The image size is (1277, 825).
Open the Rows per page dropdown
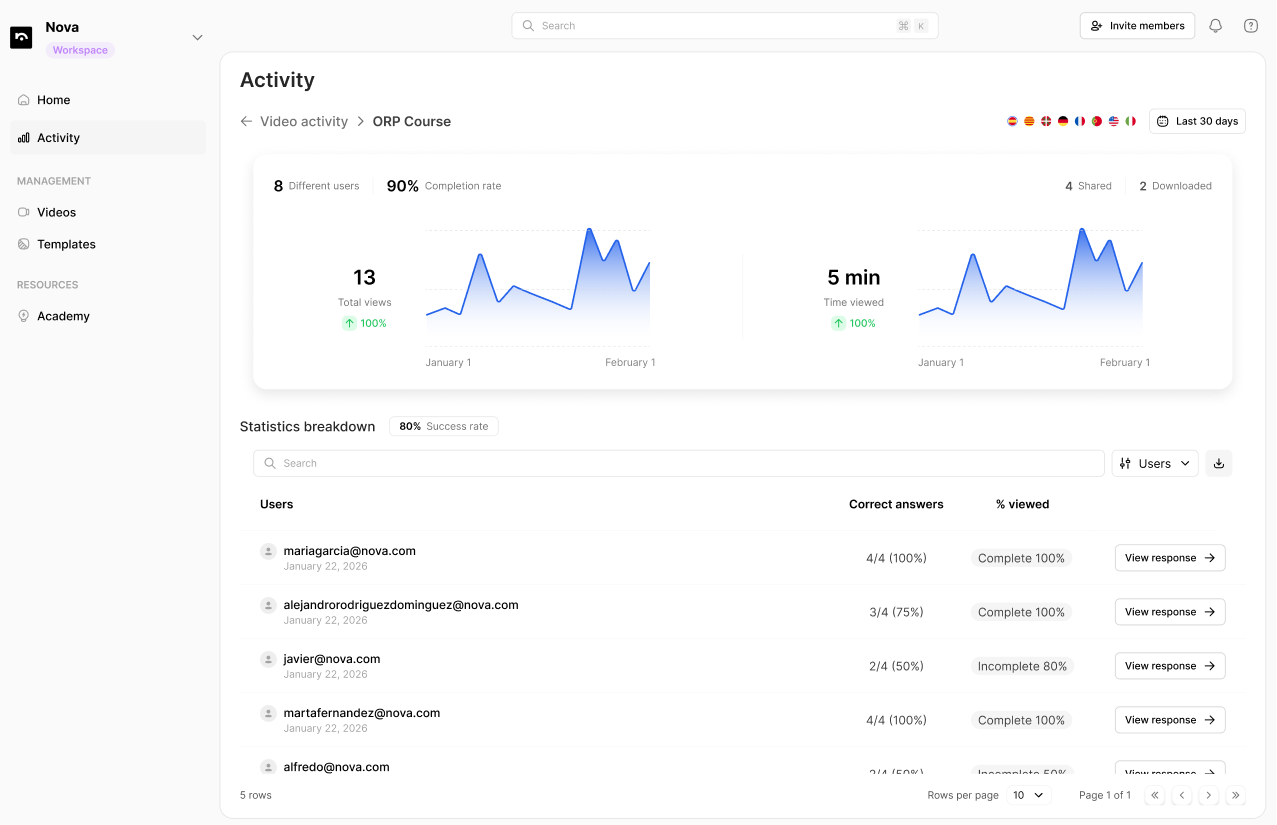(x=1029, y=795)
